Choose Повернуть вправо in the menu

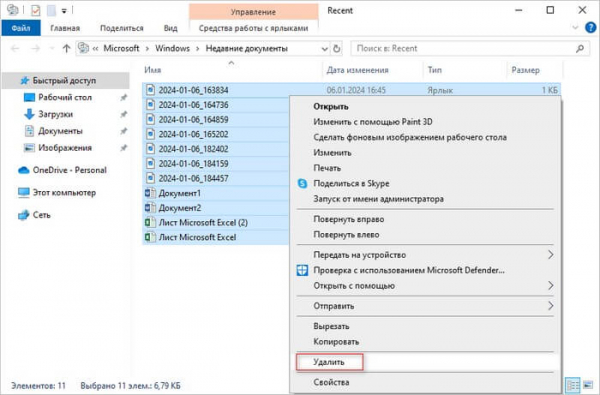point(349,219)
